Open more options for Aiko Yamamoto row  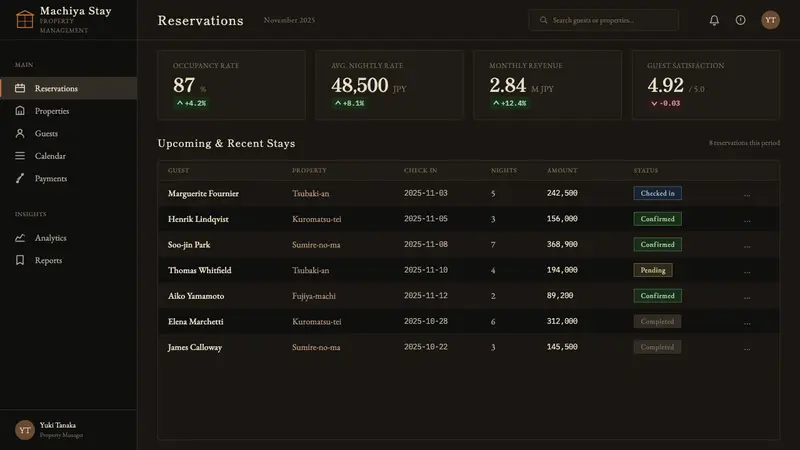[x=747, y=296]
